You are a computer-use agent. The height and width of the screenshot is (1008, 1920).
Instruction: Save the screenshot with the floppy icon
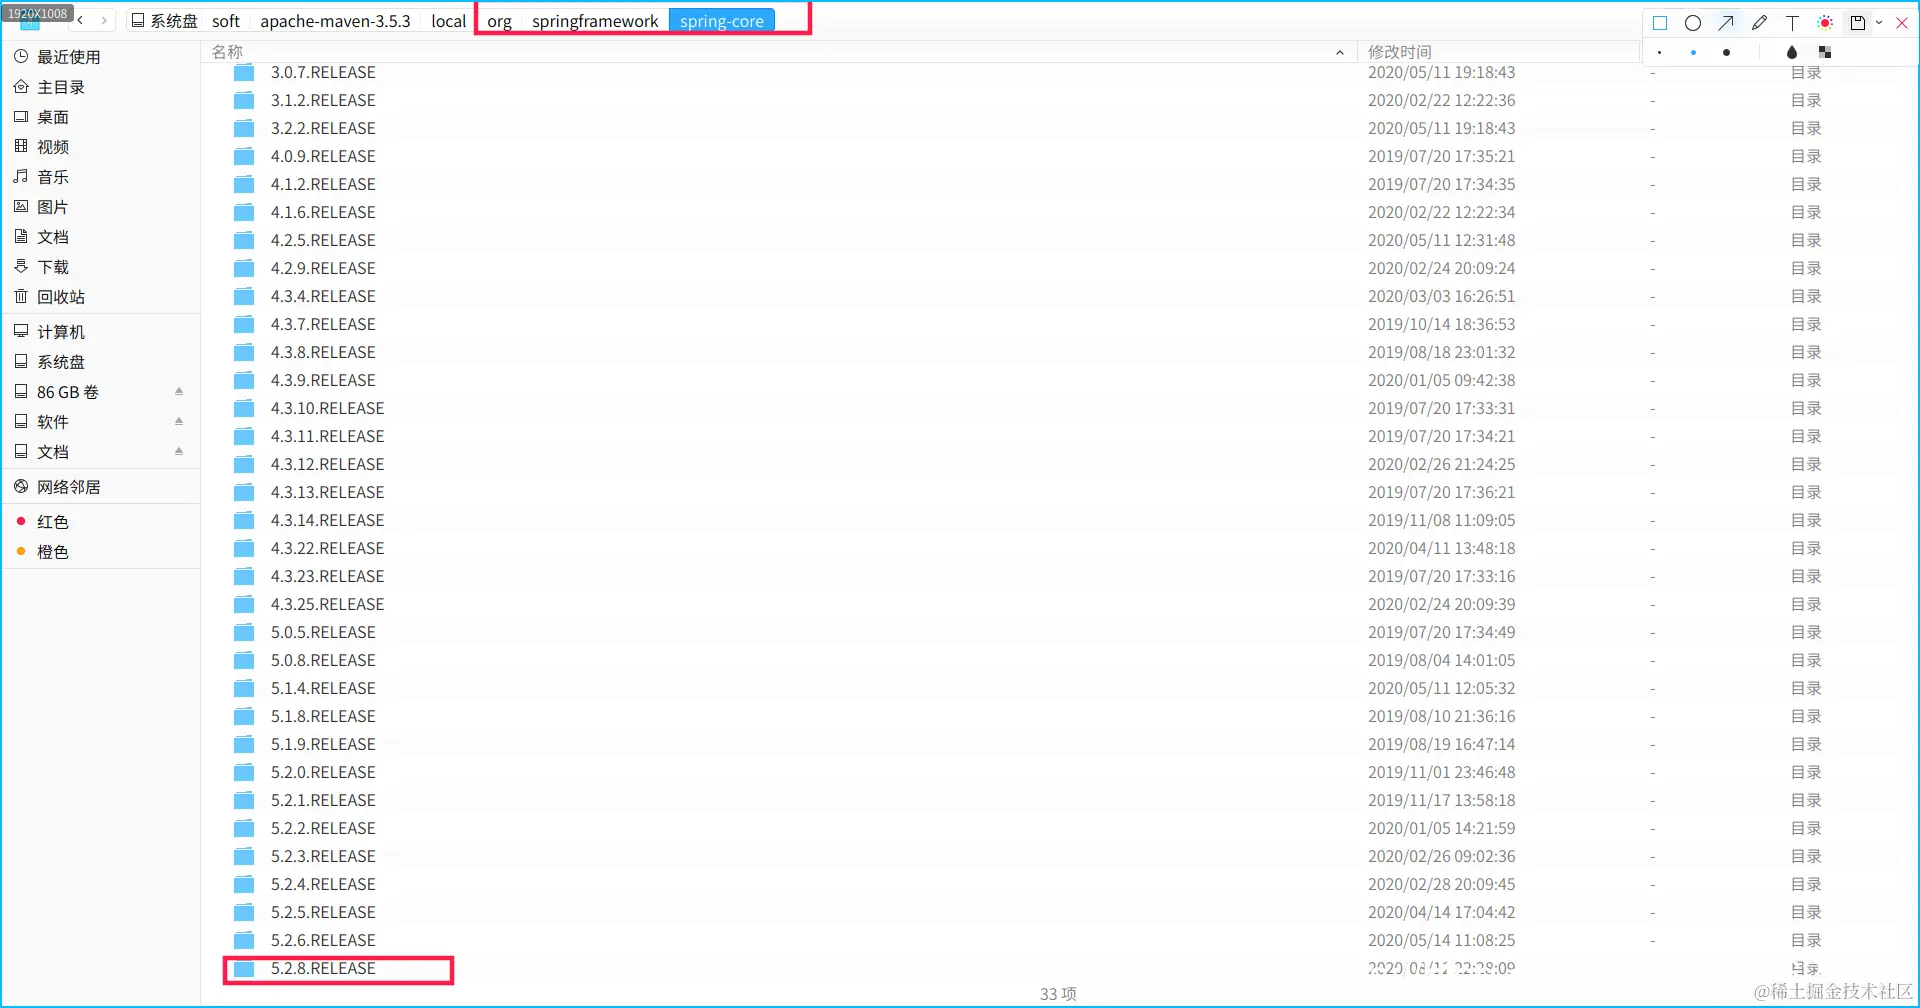1858,22
